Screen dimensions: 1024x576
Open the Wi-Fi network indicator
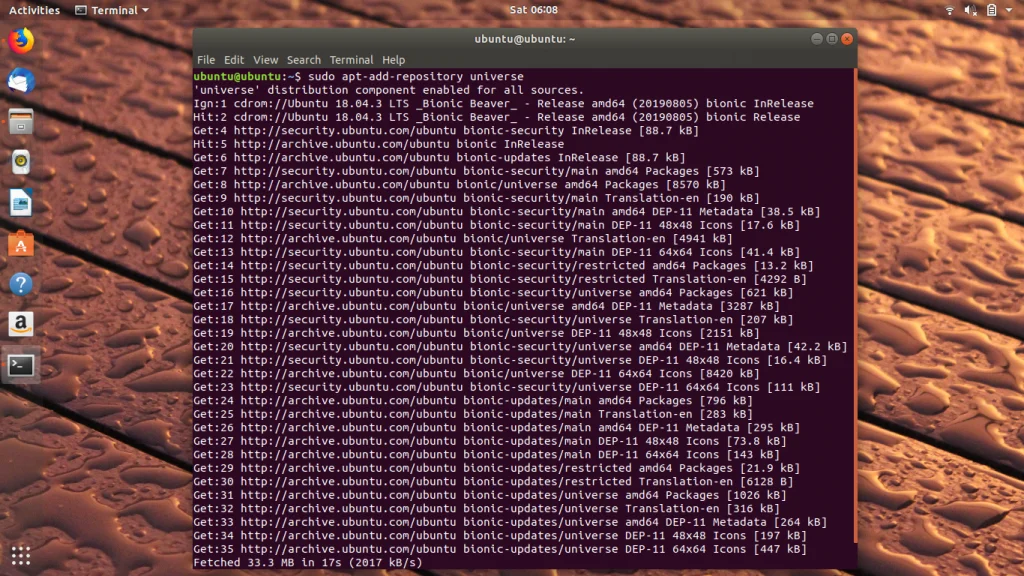tap(950, 10)
